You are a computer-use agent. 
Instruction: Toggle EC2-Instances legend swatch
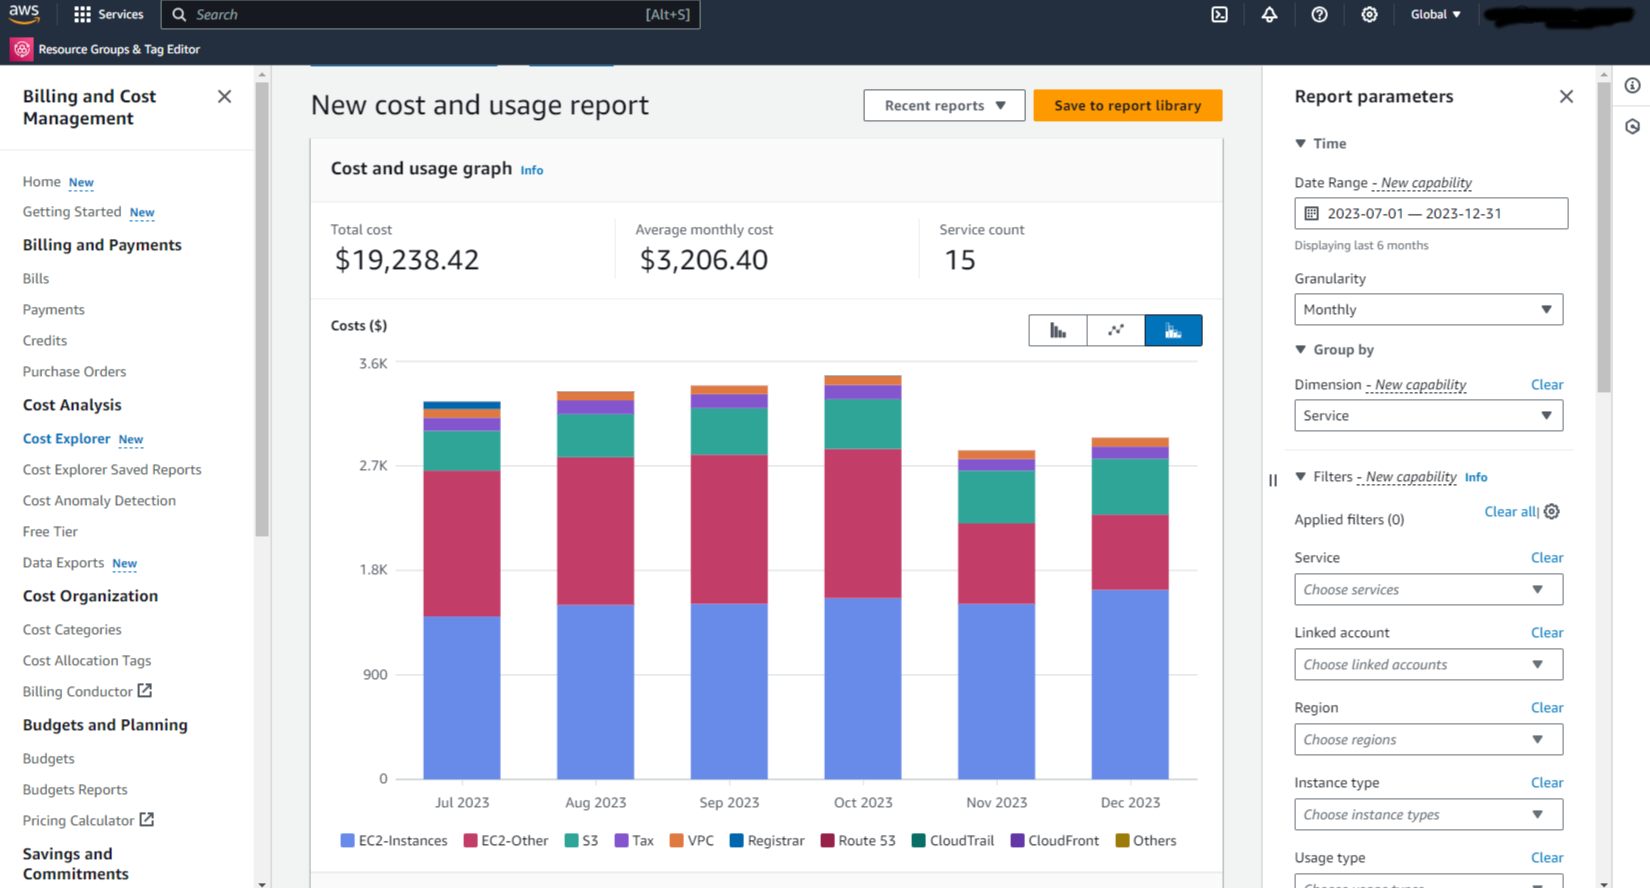pos(347,840)
